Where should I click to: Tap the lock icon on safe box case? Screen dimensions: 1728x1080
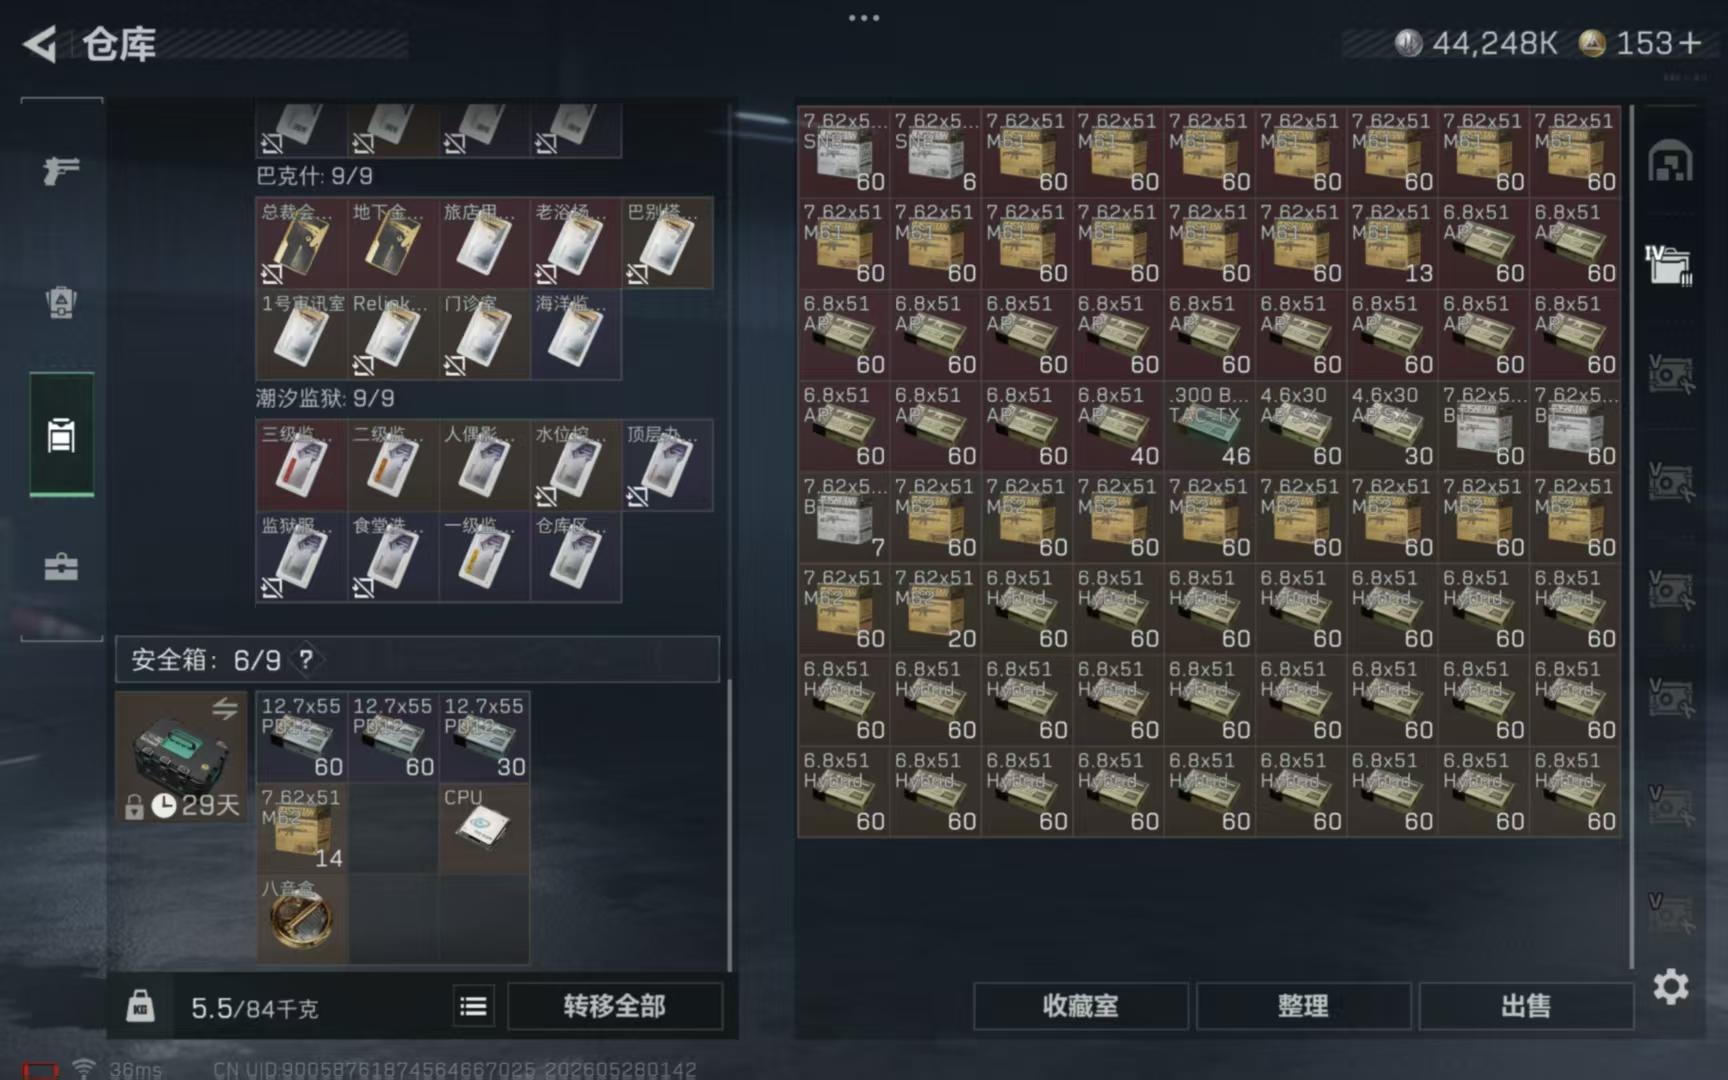click(134, 806)
